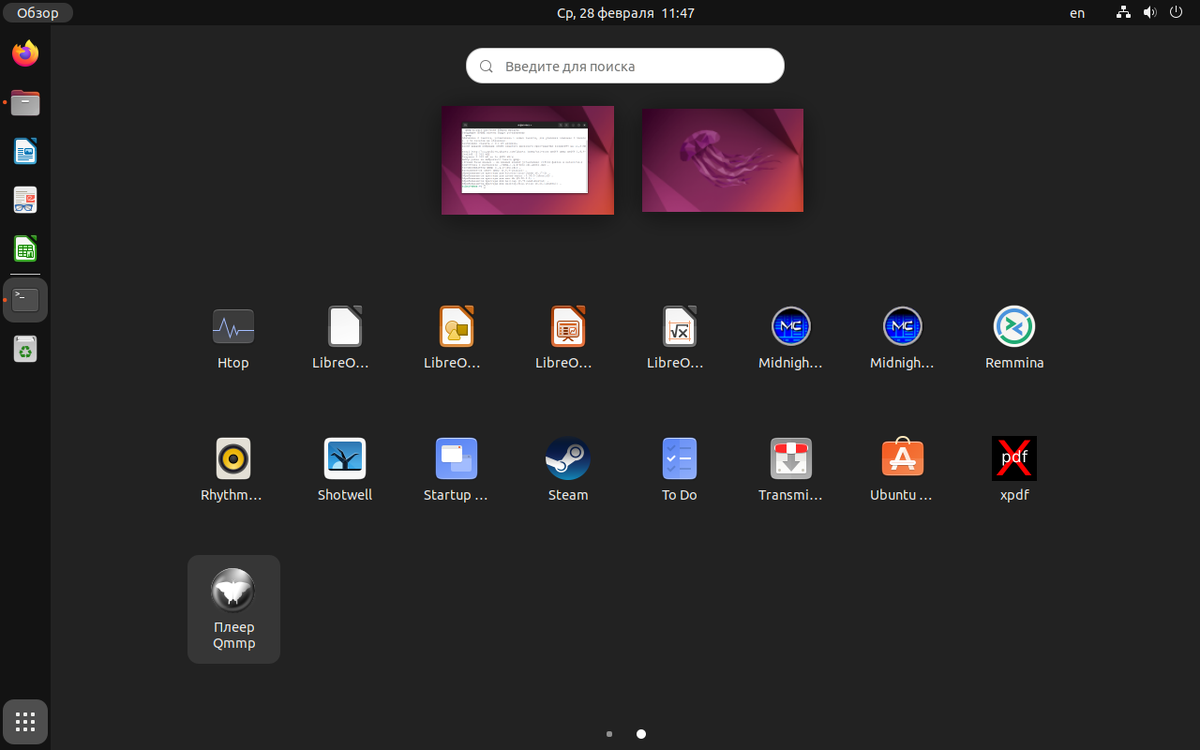Screen dimensions: 1200x750
Task: Launch LibreOffice Writer from the dock
Action: [x=25, y=151]
